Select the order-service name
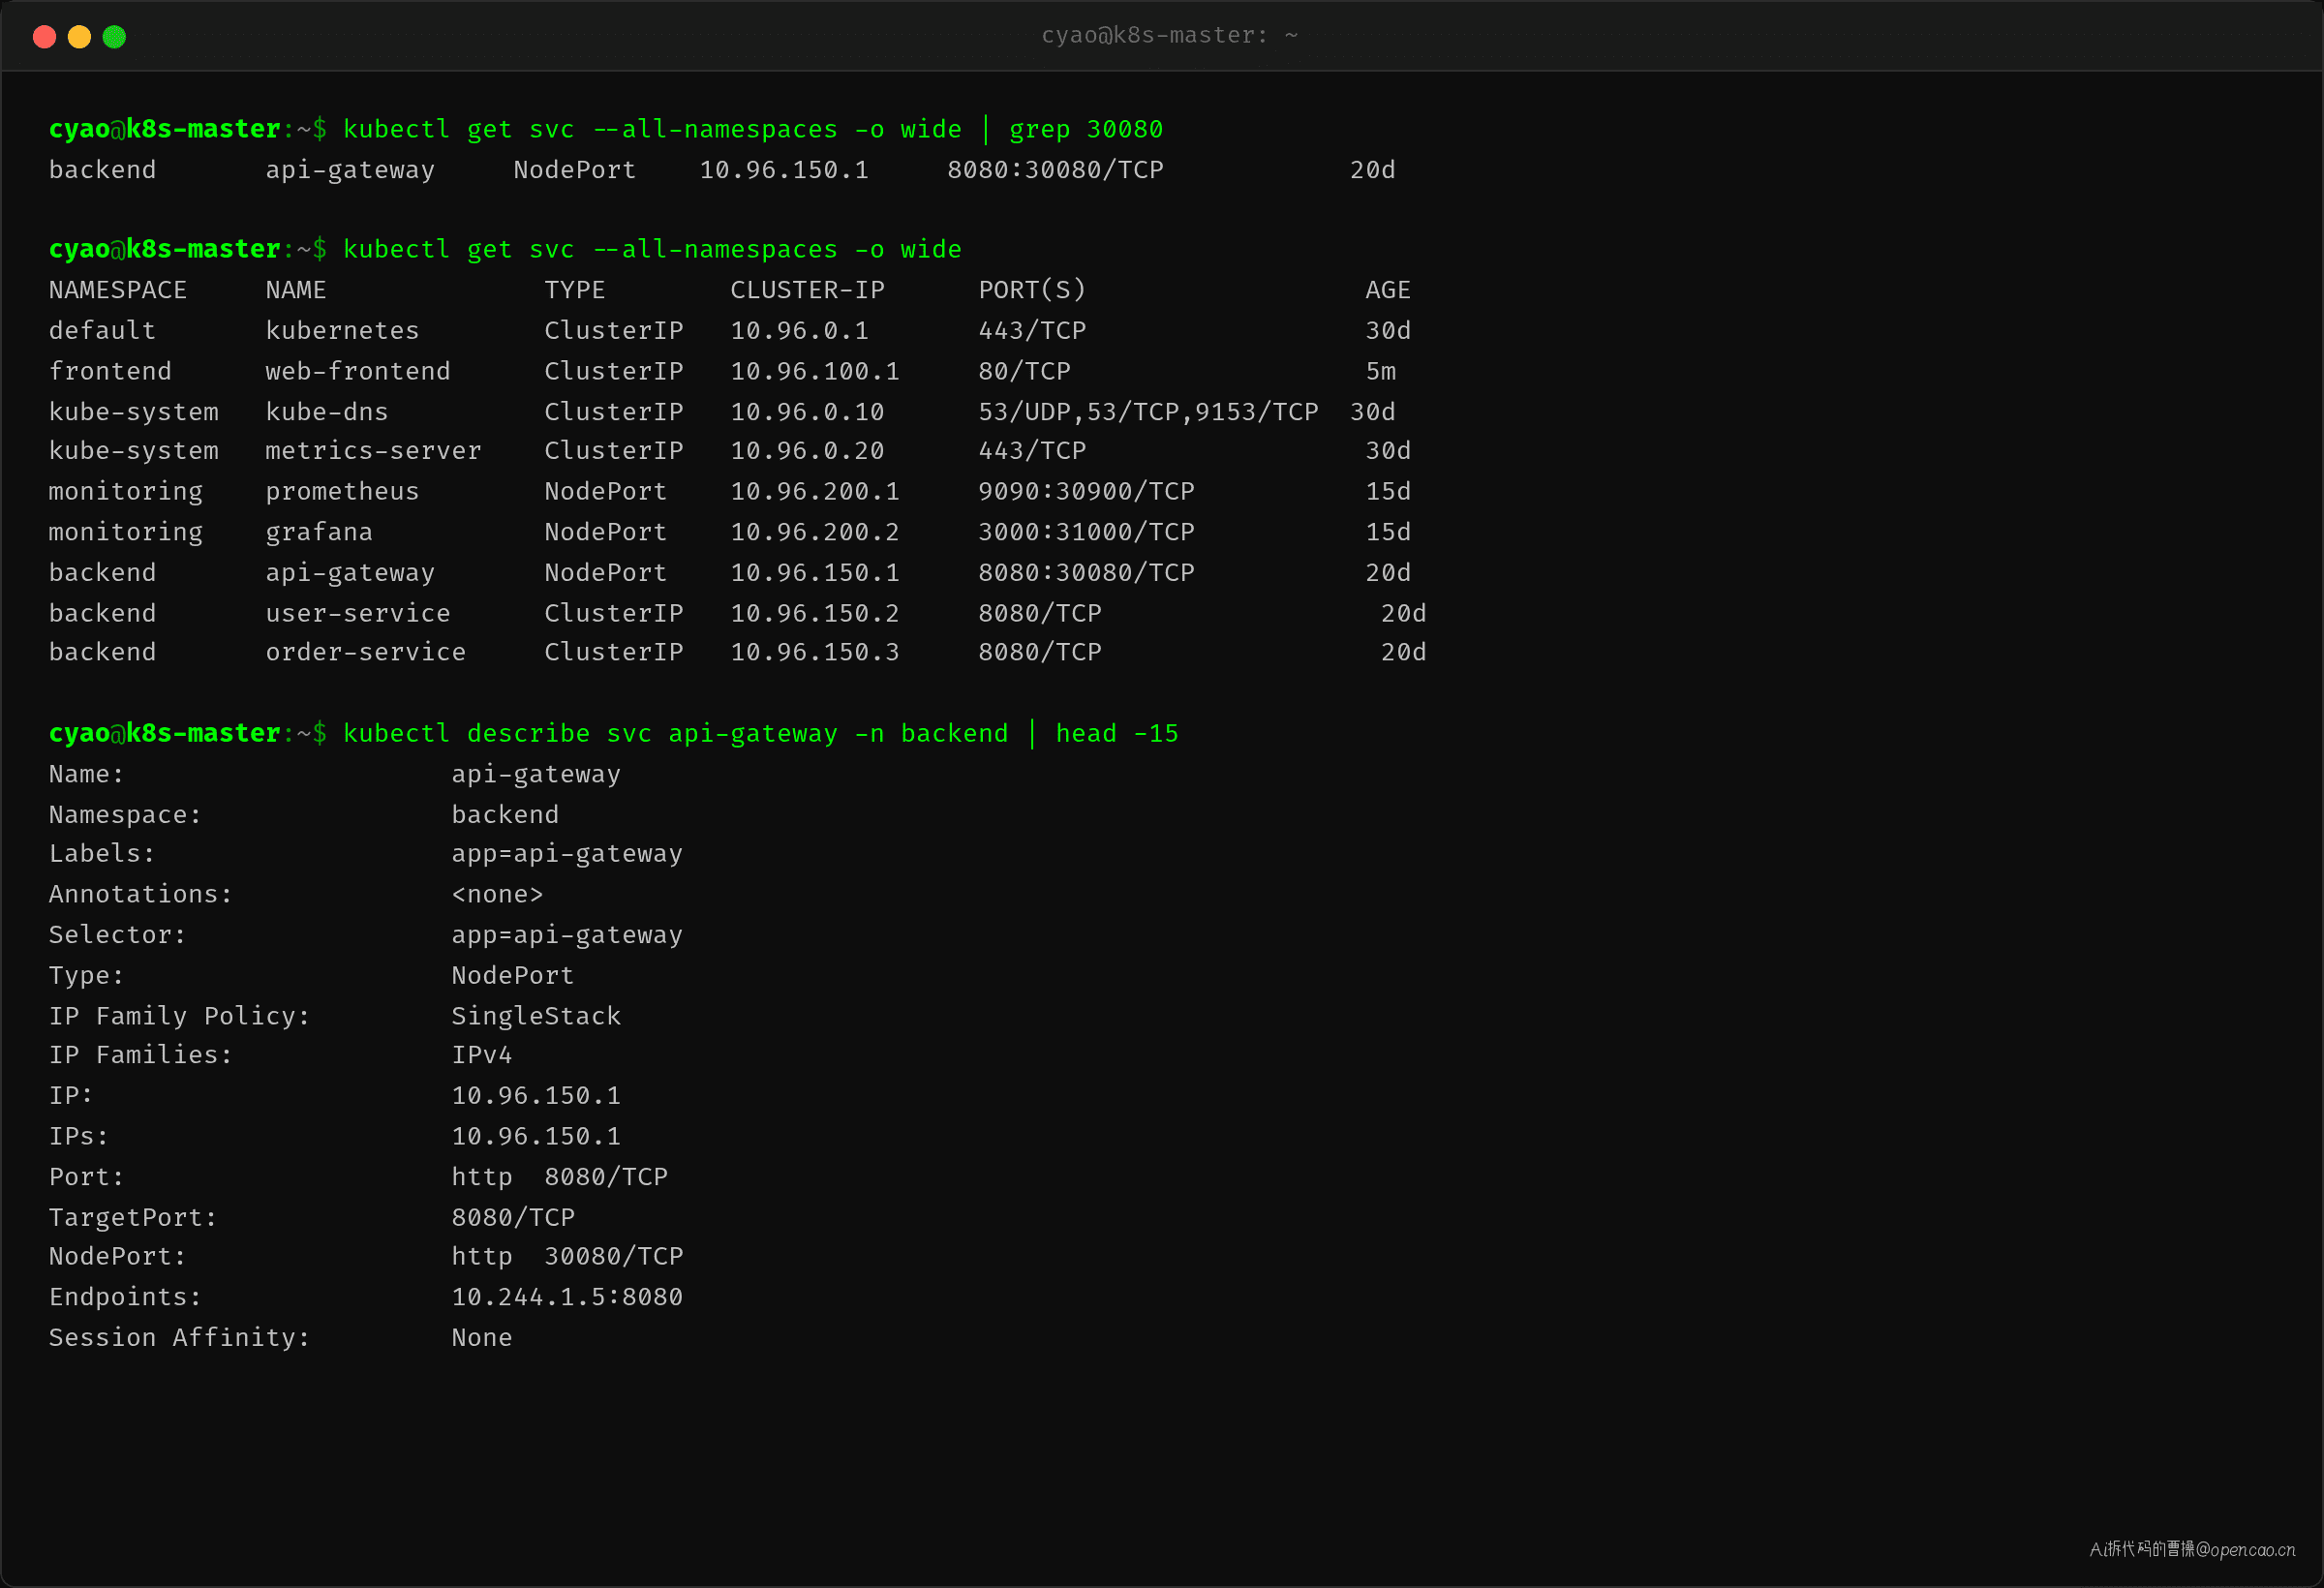 pos(365,652)
